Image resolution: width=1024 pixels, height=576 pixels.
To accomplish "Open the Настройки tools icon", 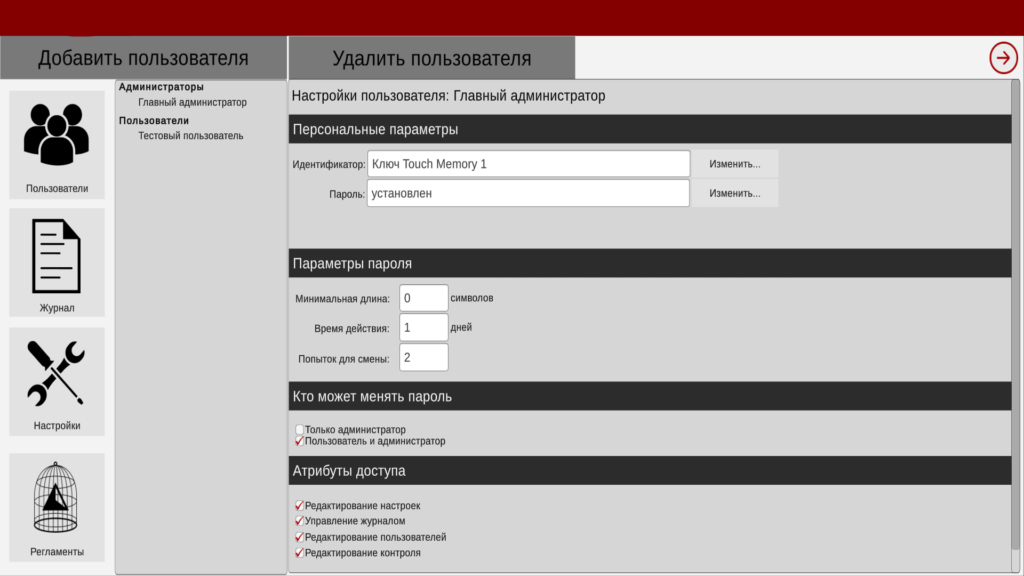I will [x=57, y=373].
